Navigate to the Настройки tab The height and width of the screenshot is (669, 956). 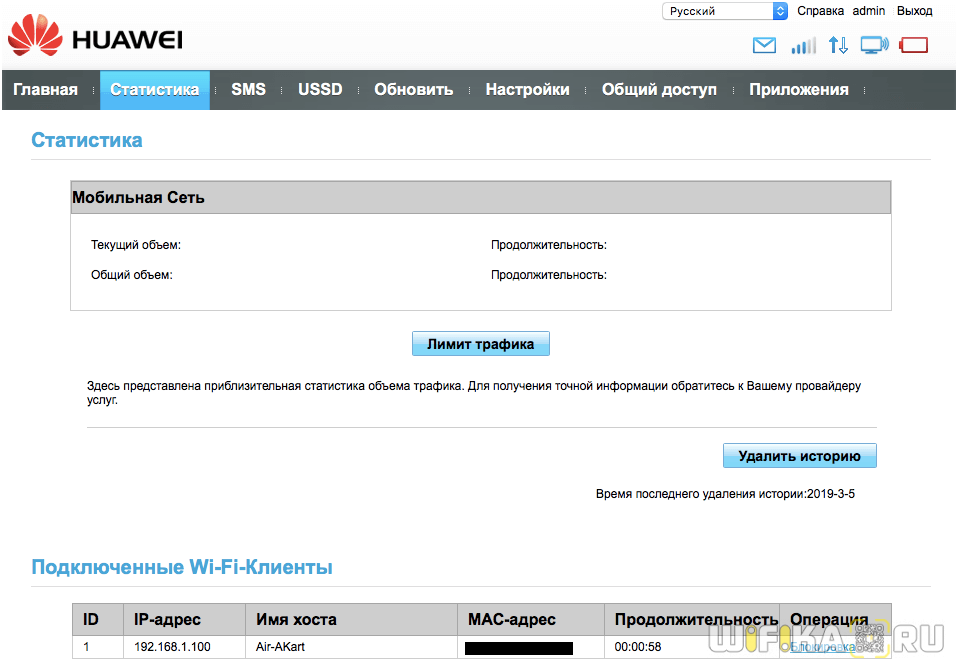(x=527, y=90)
